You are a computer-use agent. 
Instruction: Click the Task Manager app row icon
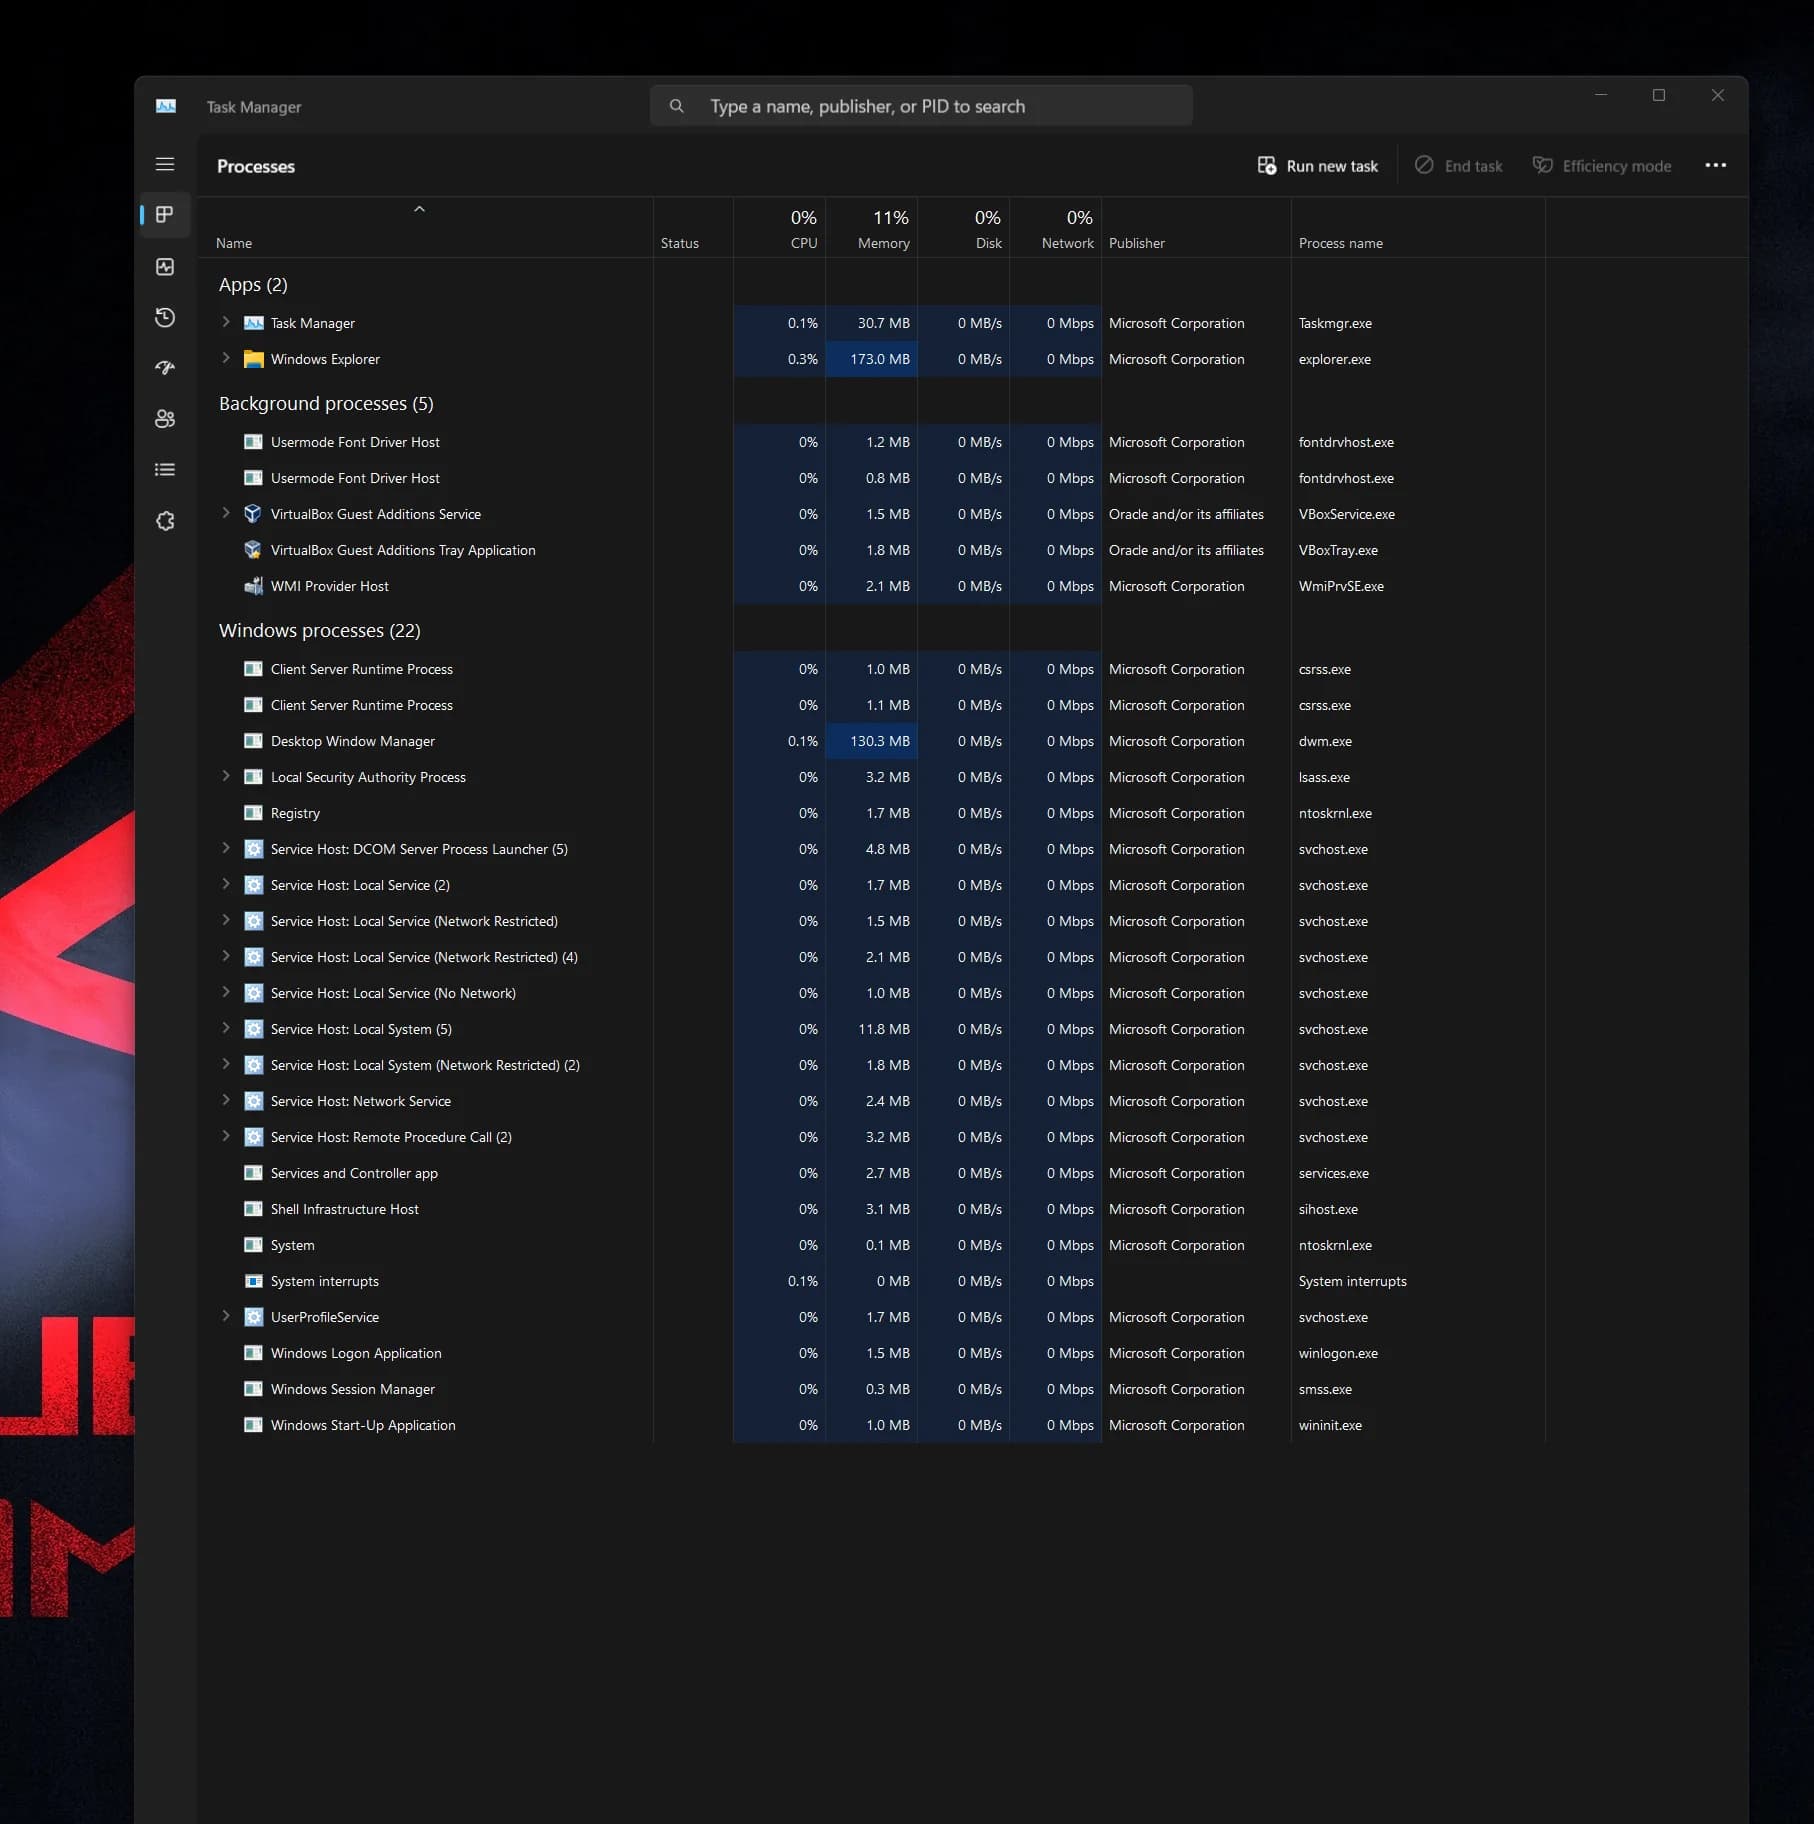coord(254,323)
